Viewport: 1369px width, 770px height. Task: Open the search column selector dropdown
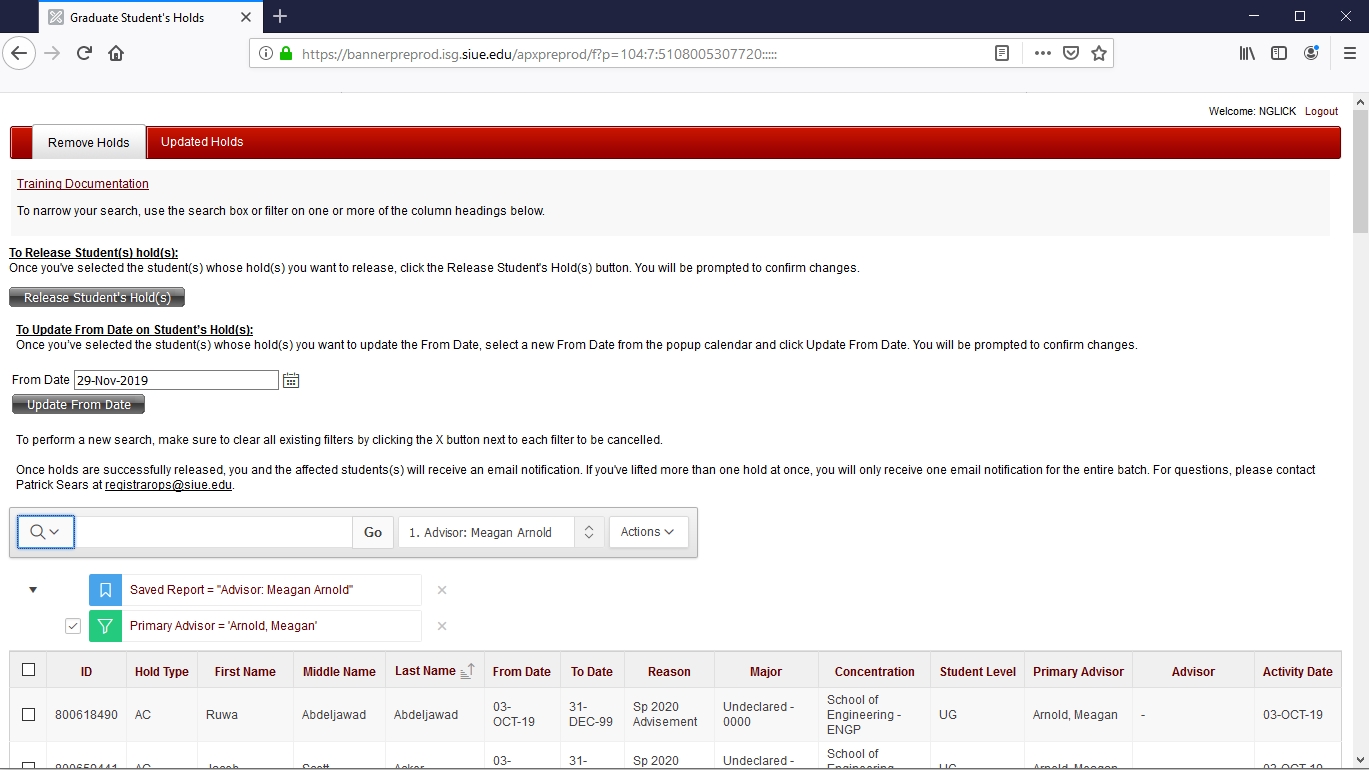tap(46, 532)
